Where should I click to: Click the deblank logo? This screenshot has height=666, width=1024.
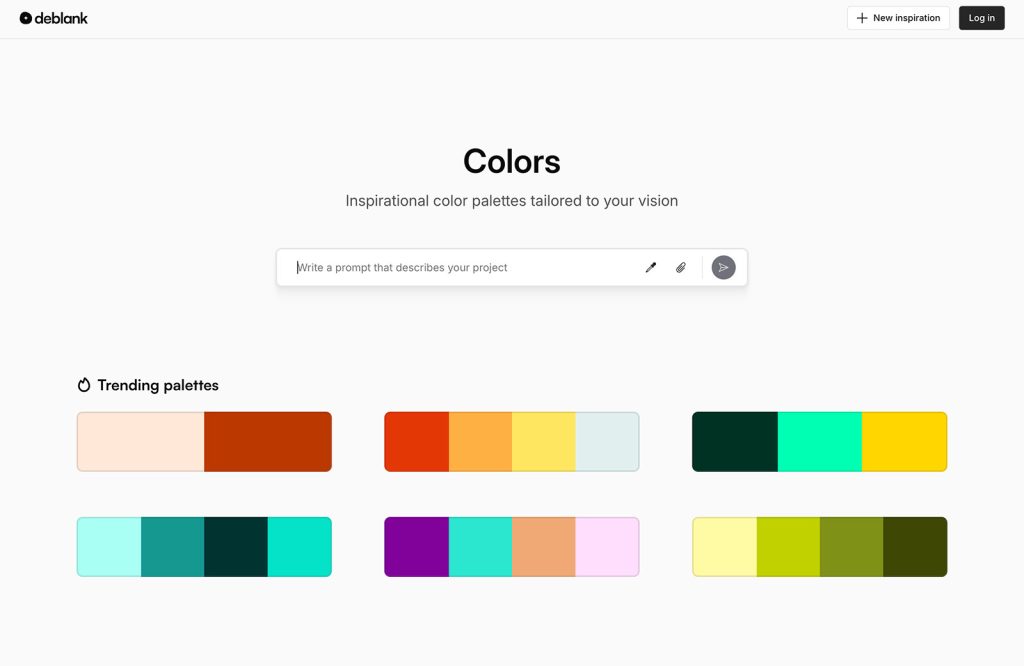(x=54, y=18)
